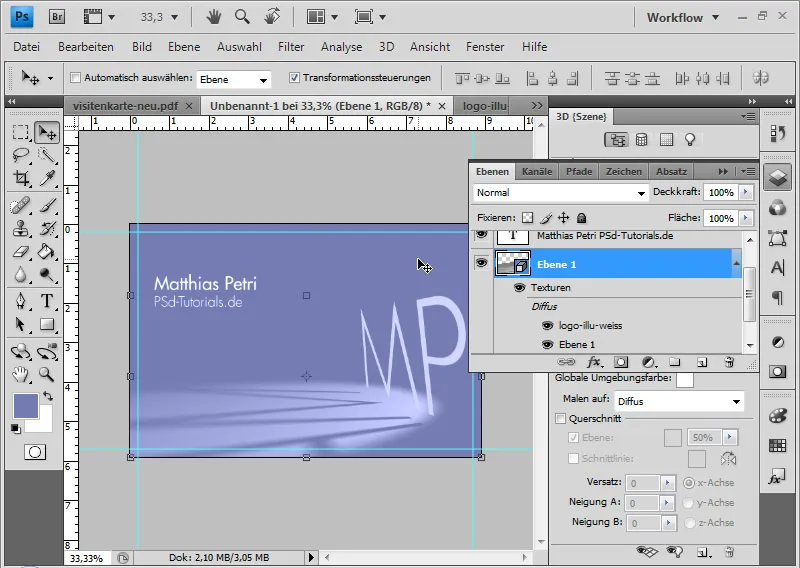Click align top edges button
The height and width of the screenshot is (568, 800).
click(x=461, y=79)
